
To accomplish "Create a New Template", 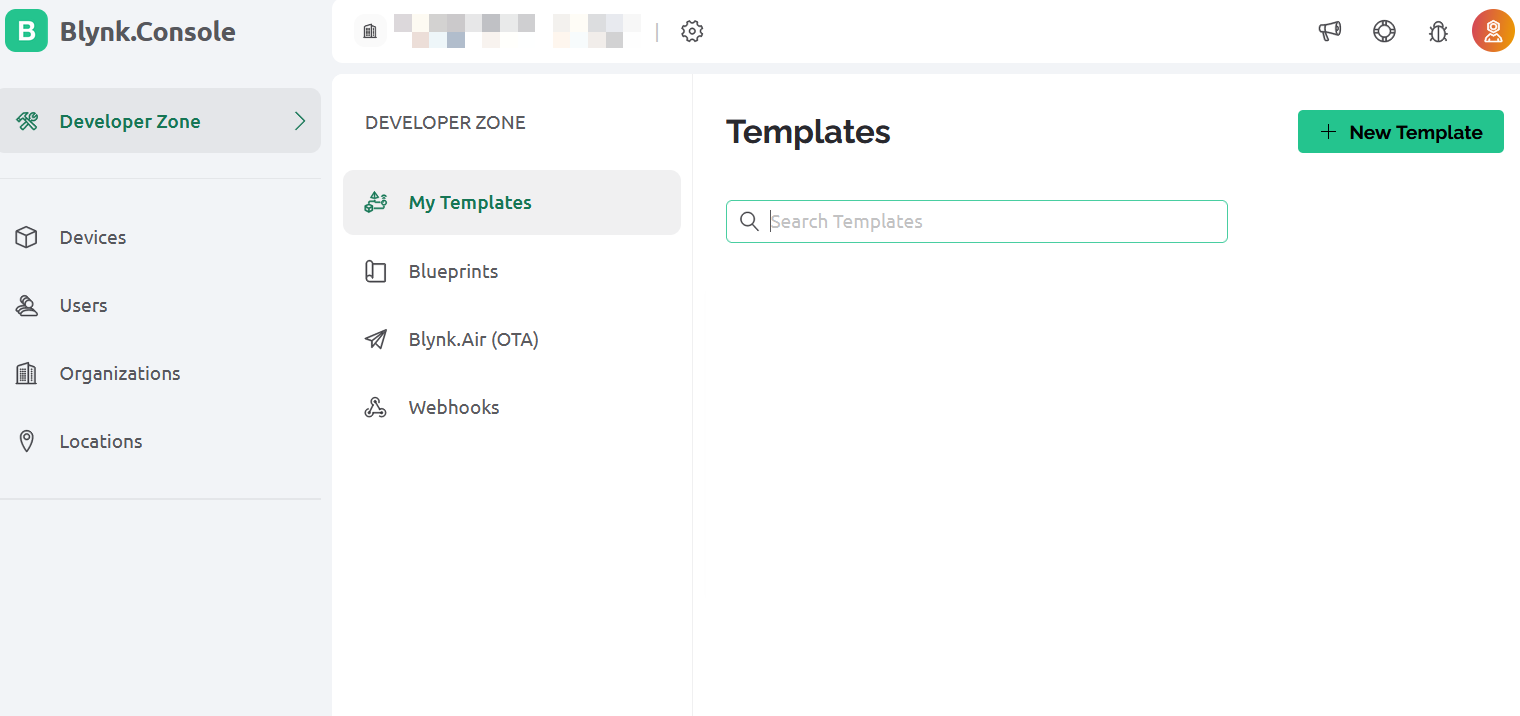I will point(1401,132).
